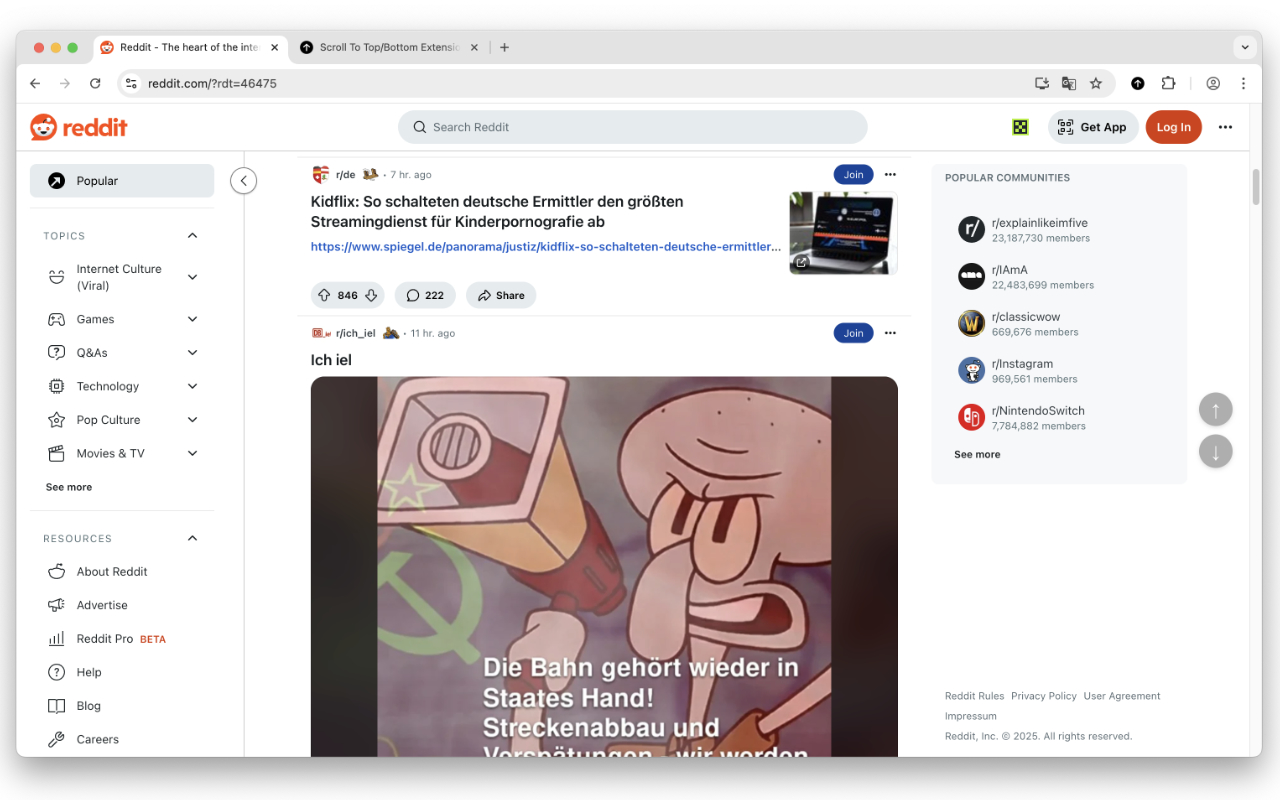The height and width of the screenshot is (800, 1280).
Task: Collapse the Topics section
Action: (x=193, y=236)
